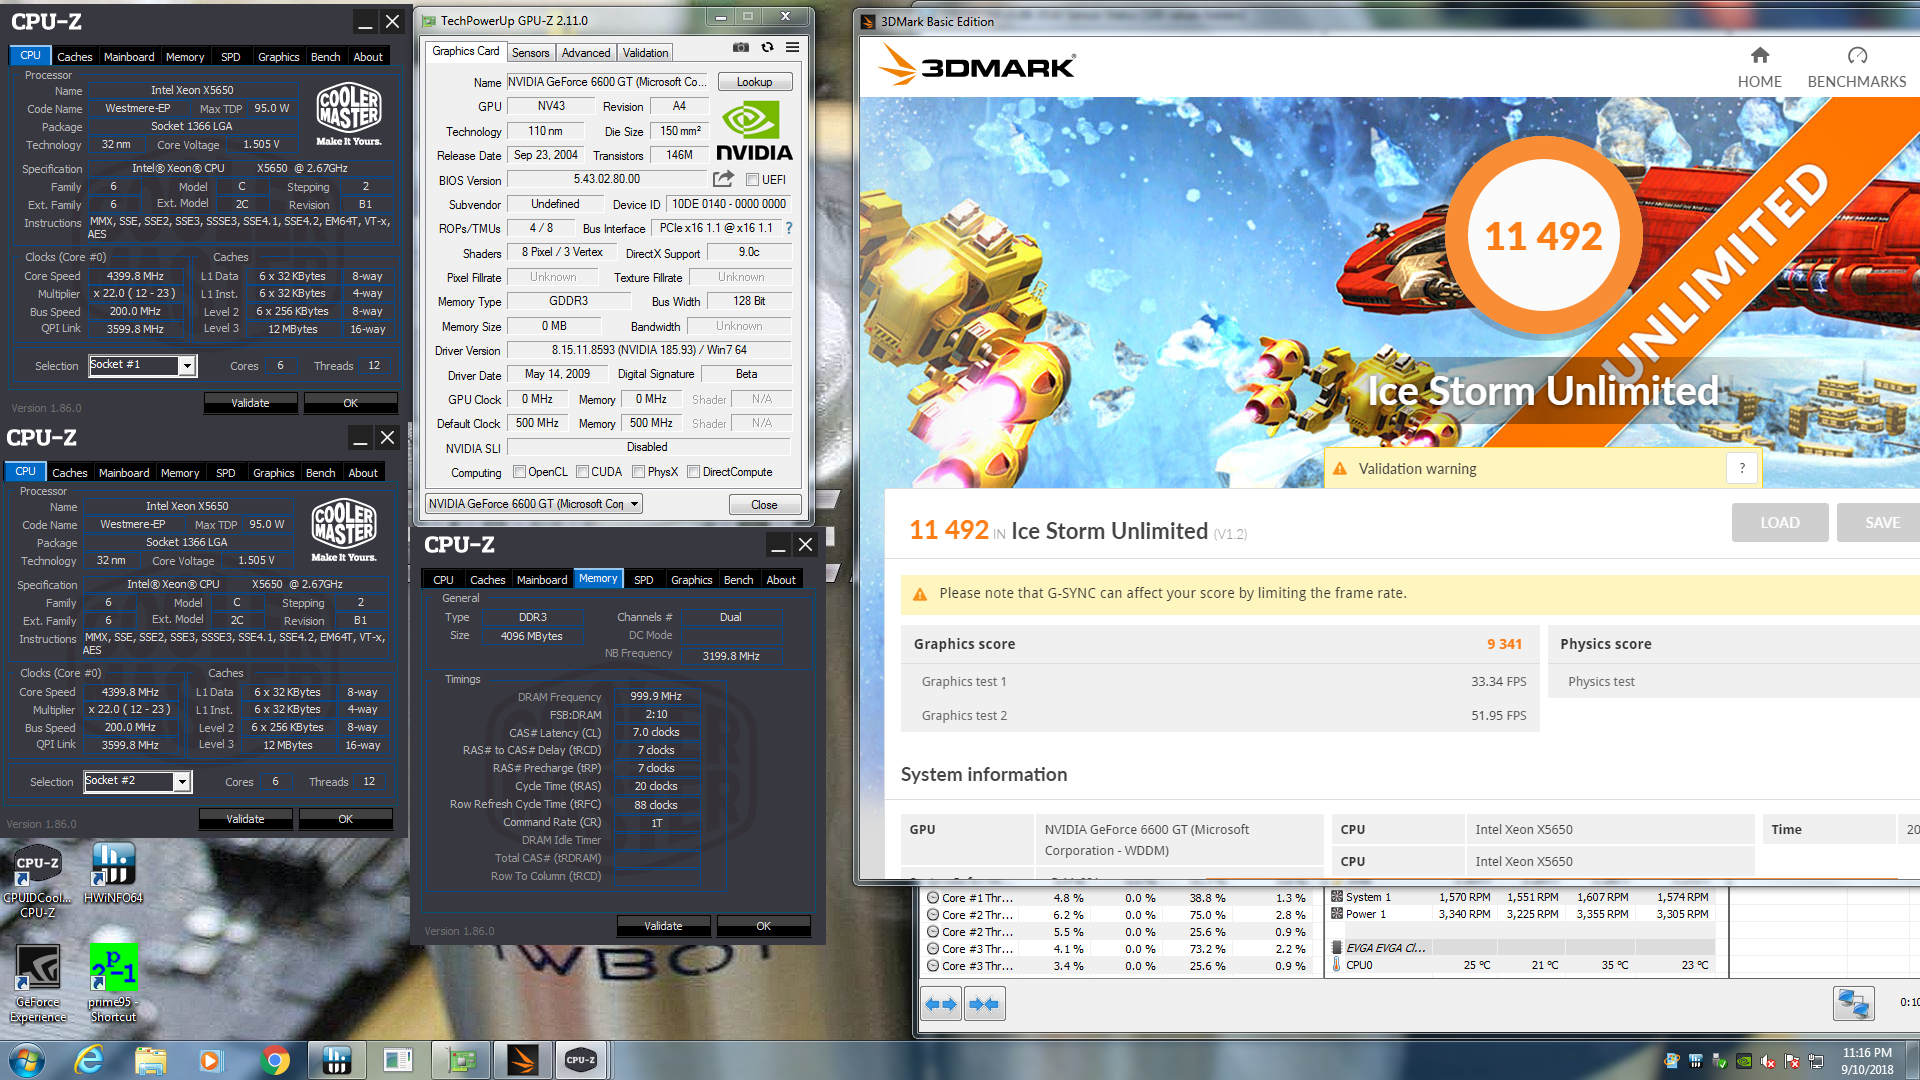Select the Core #1 Thr… row in HWiNFO

1118,899
